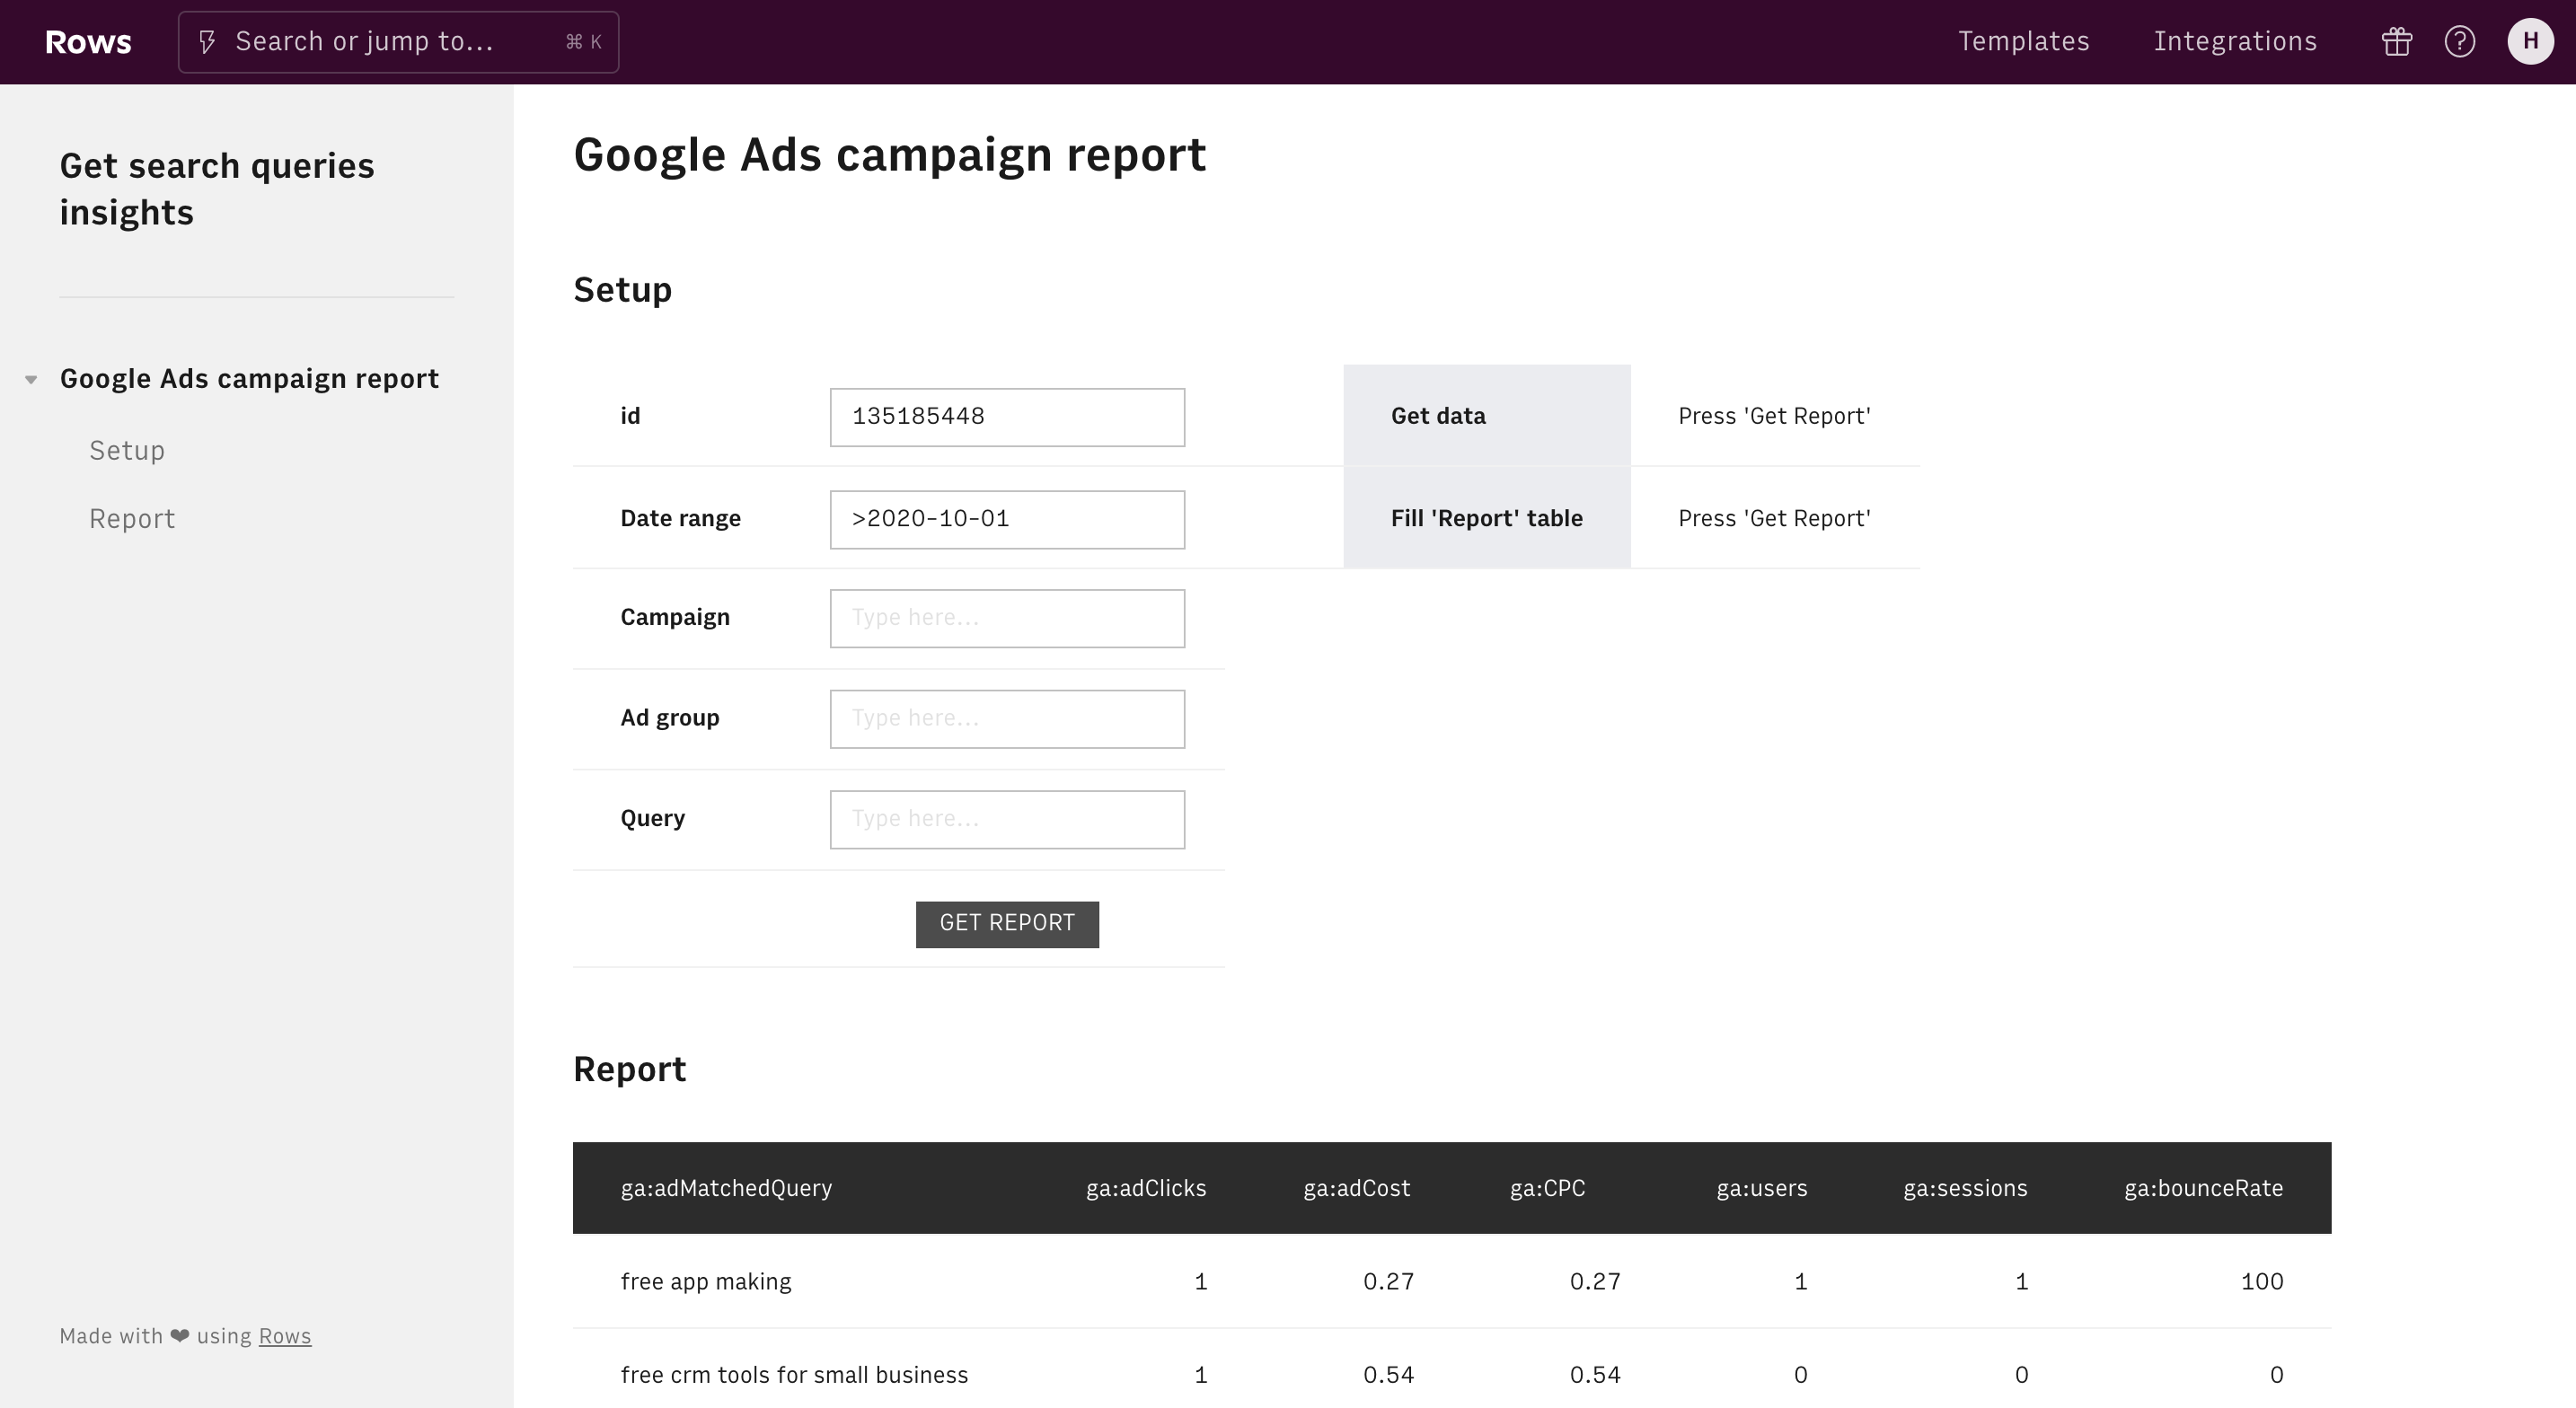Select the ga:adMatchedQuery column header
Screen dimensions: 2576x1408
pos(726,1188)
